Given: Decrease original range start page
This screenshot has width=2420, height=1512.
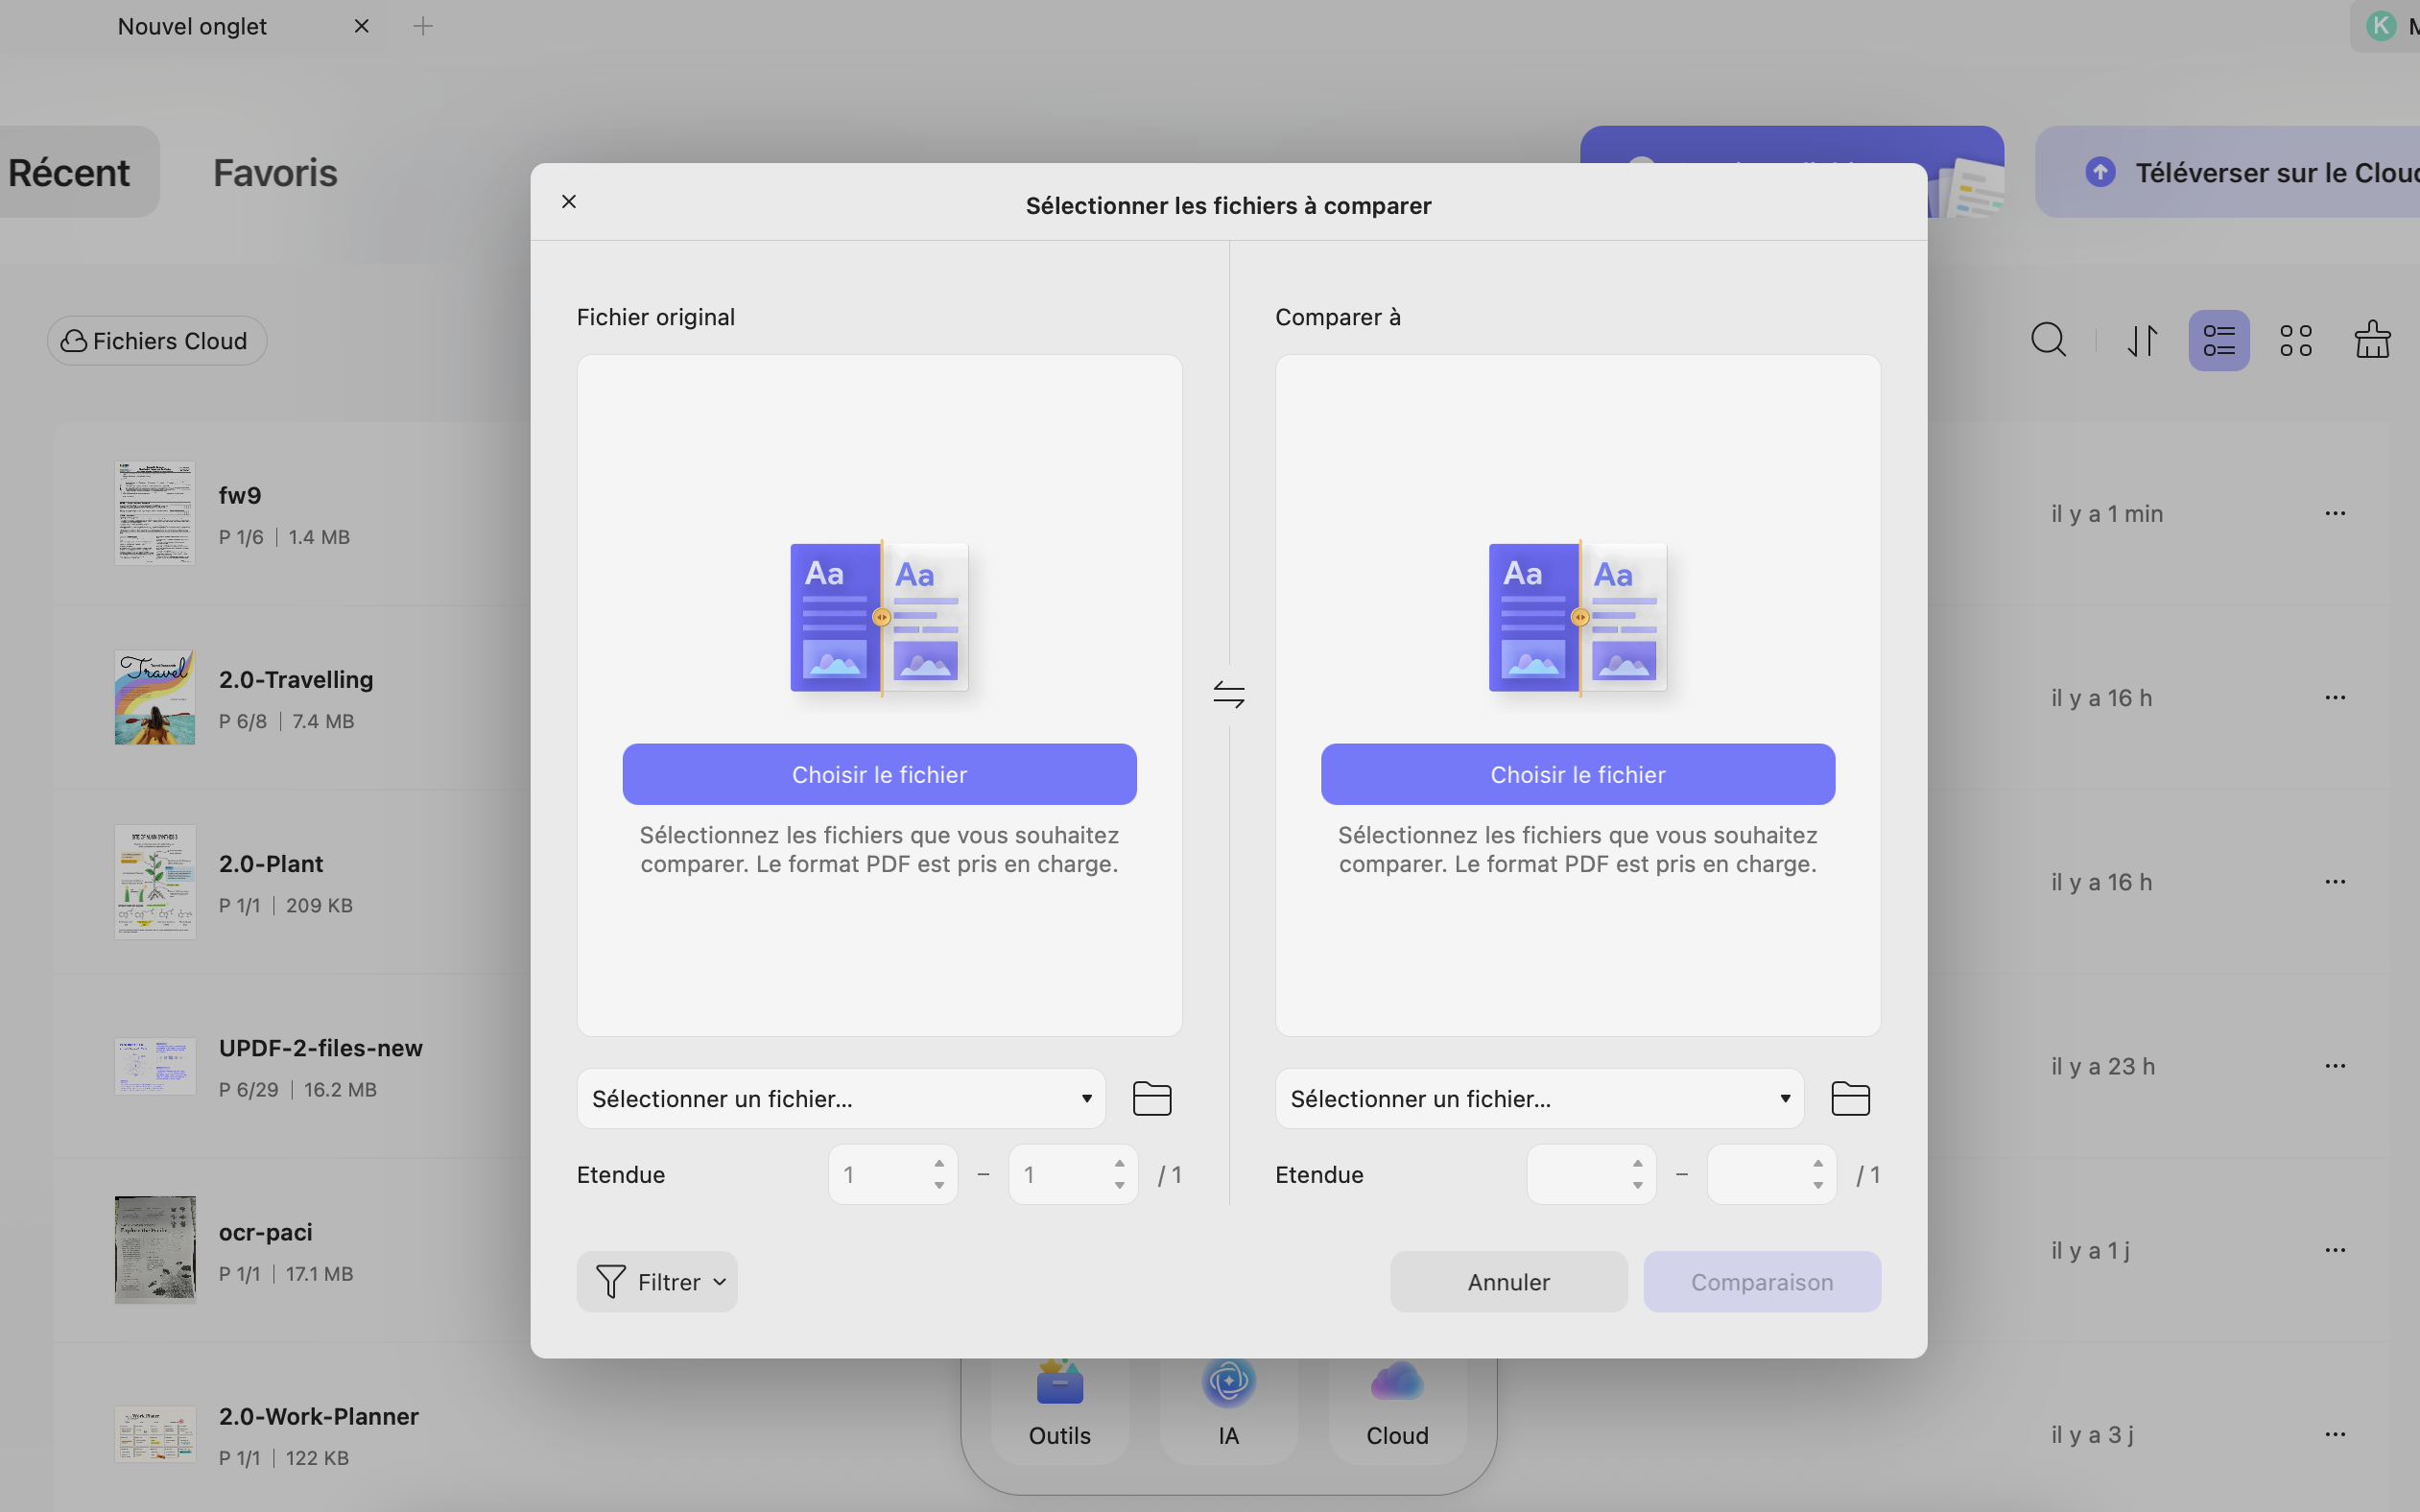Looking at the screenshot, I should 939,1186.
